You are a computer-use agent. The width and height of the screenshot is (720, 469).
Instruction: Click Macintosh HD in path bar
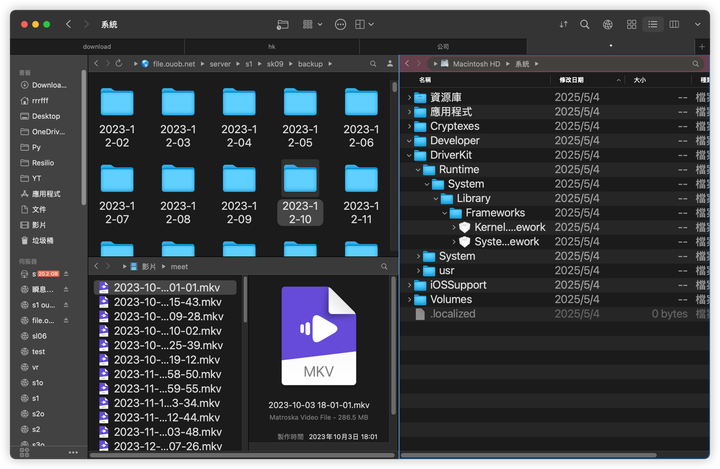476,64
